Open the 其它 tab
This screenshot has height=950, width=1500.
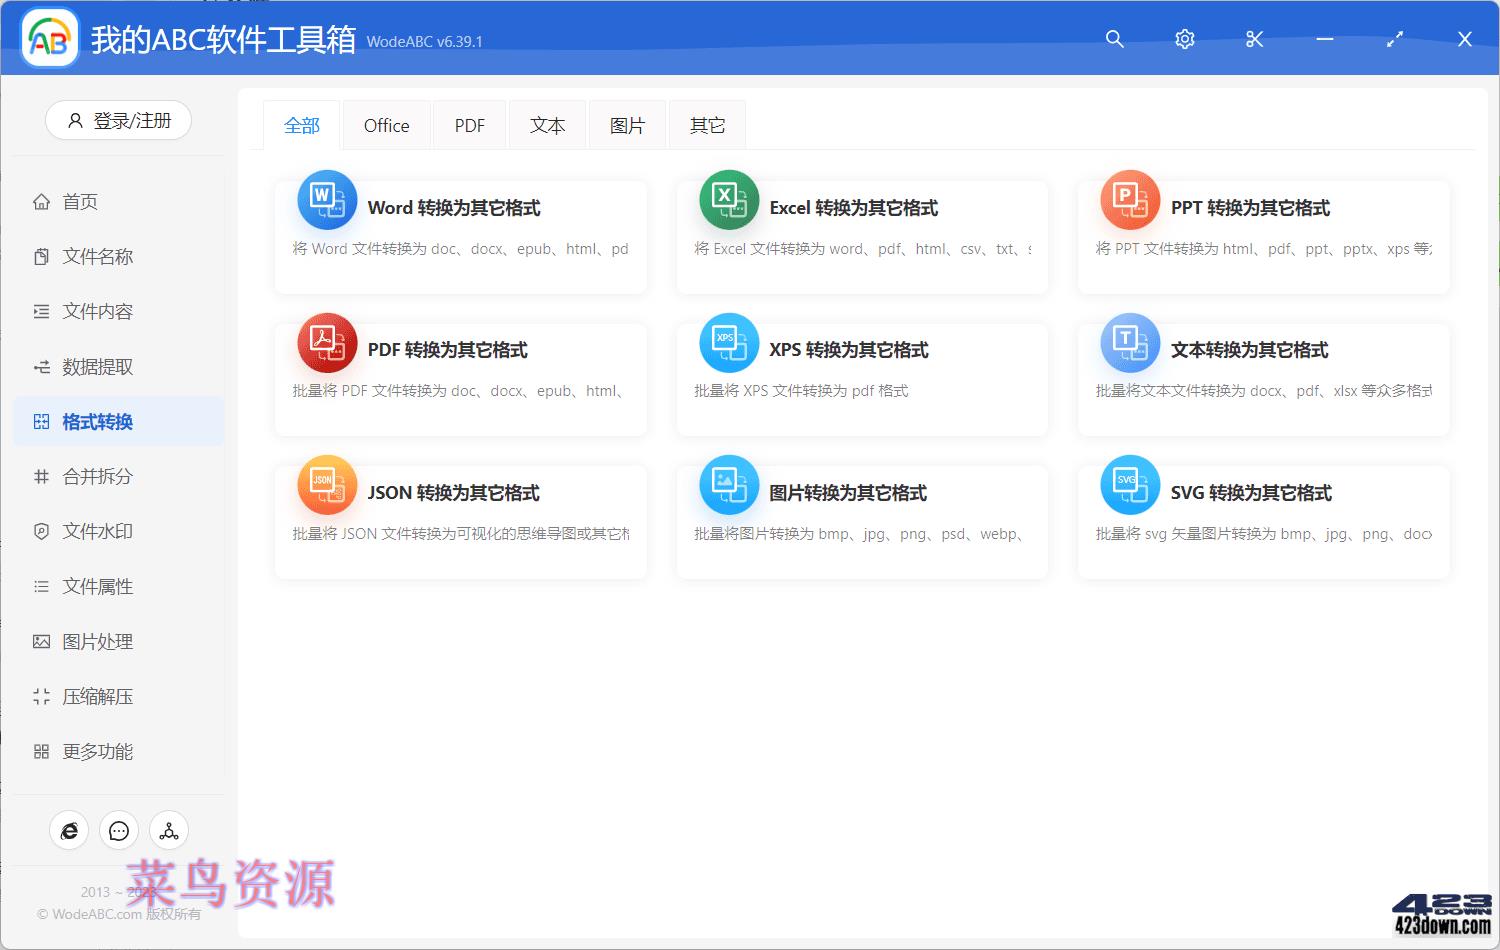coord(706,124)
